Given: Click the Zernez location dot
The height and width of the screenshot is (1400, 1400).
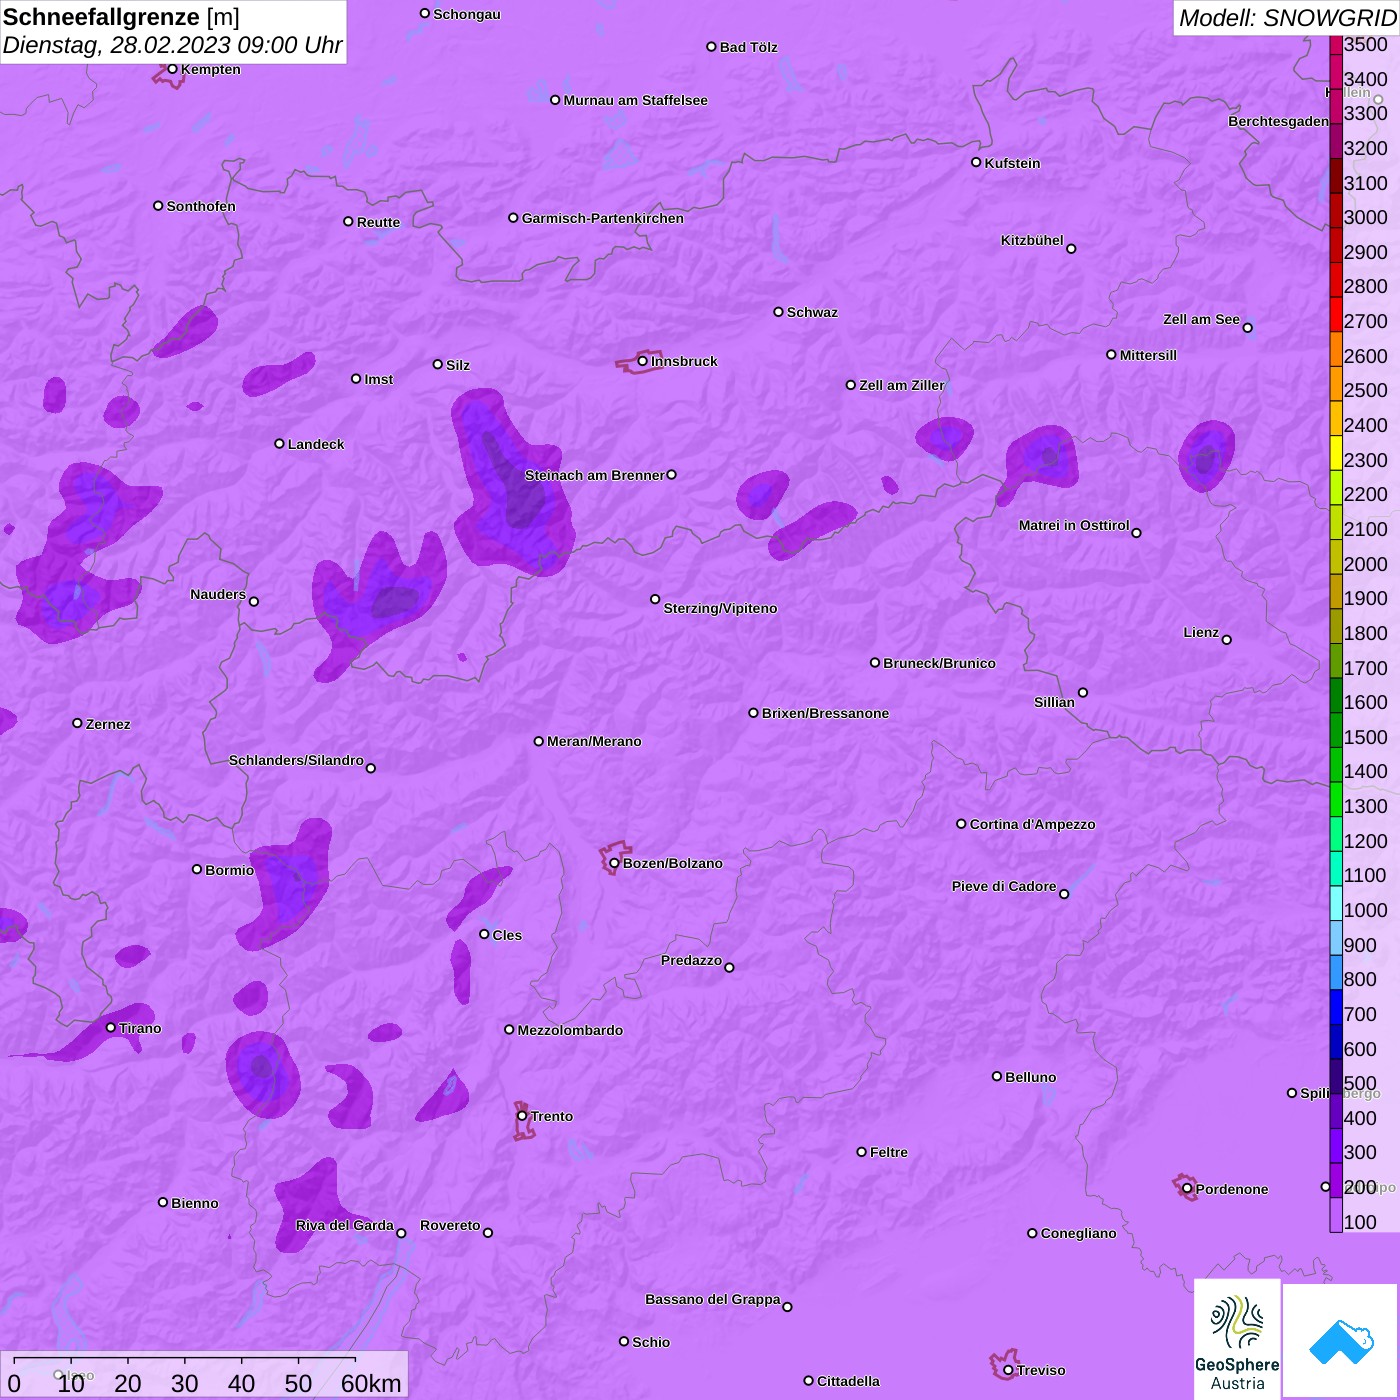Looking at the screenshot, I should pos(77,723).
